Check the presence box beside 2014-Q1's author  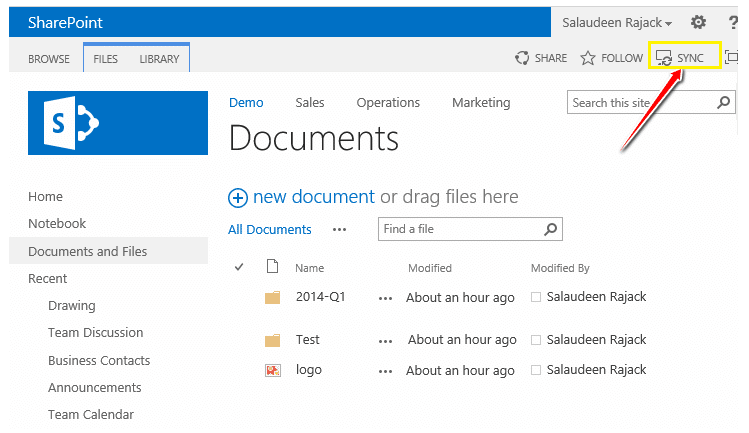tap(536, 297)
